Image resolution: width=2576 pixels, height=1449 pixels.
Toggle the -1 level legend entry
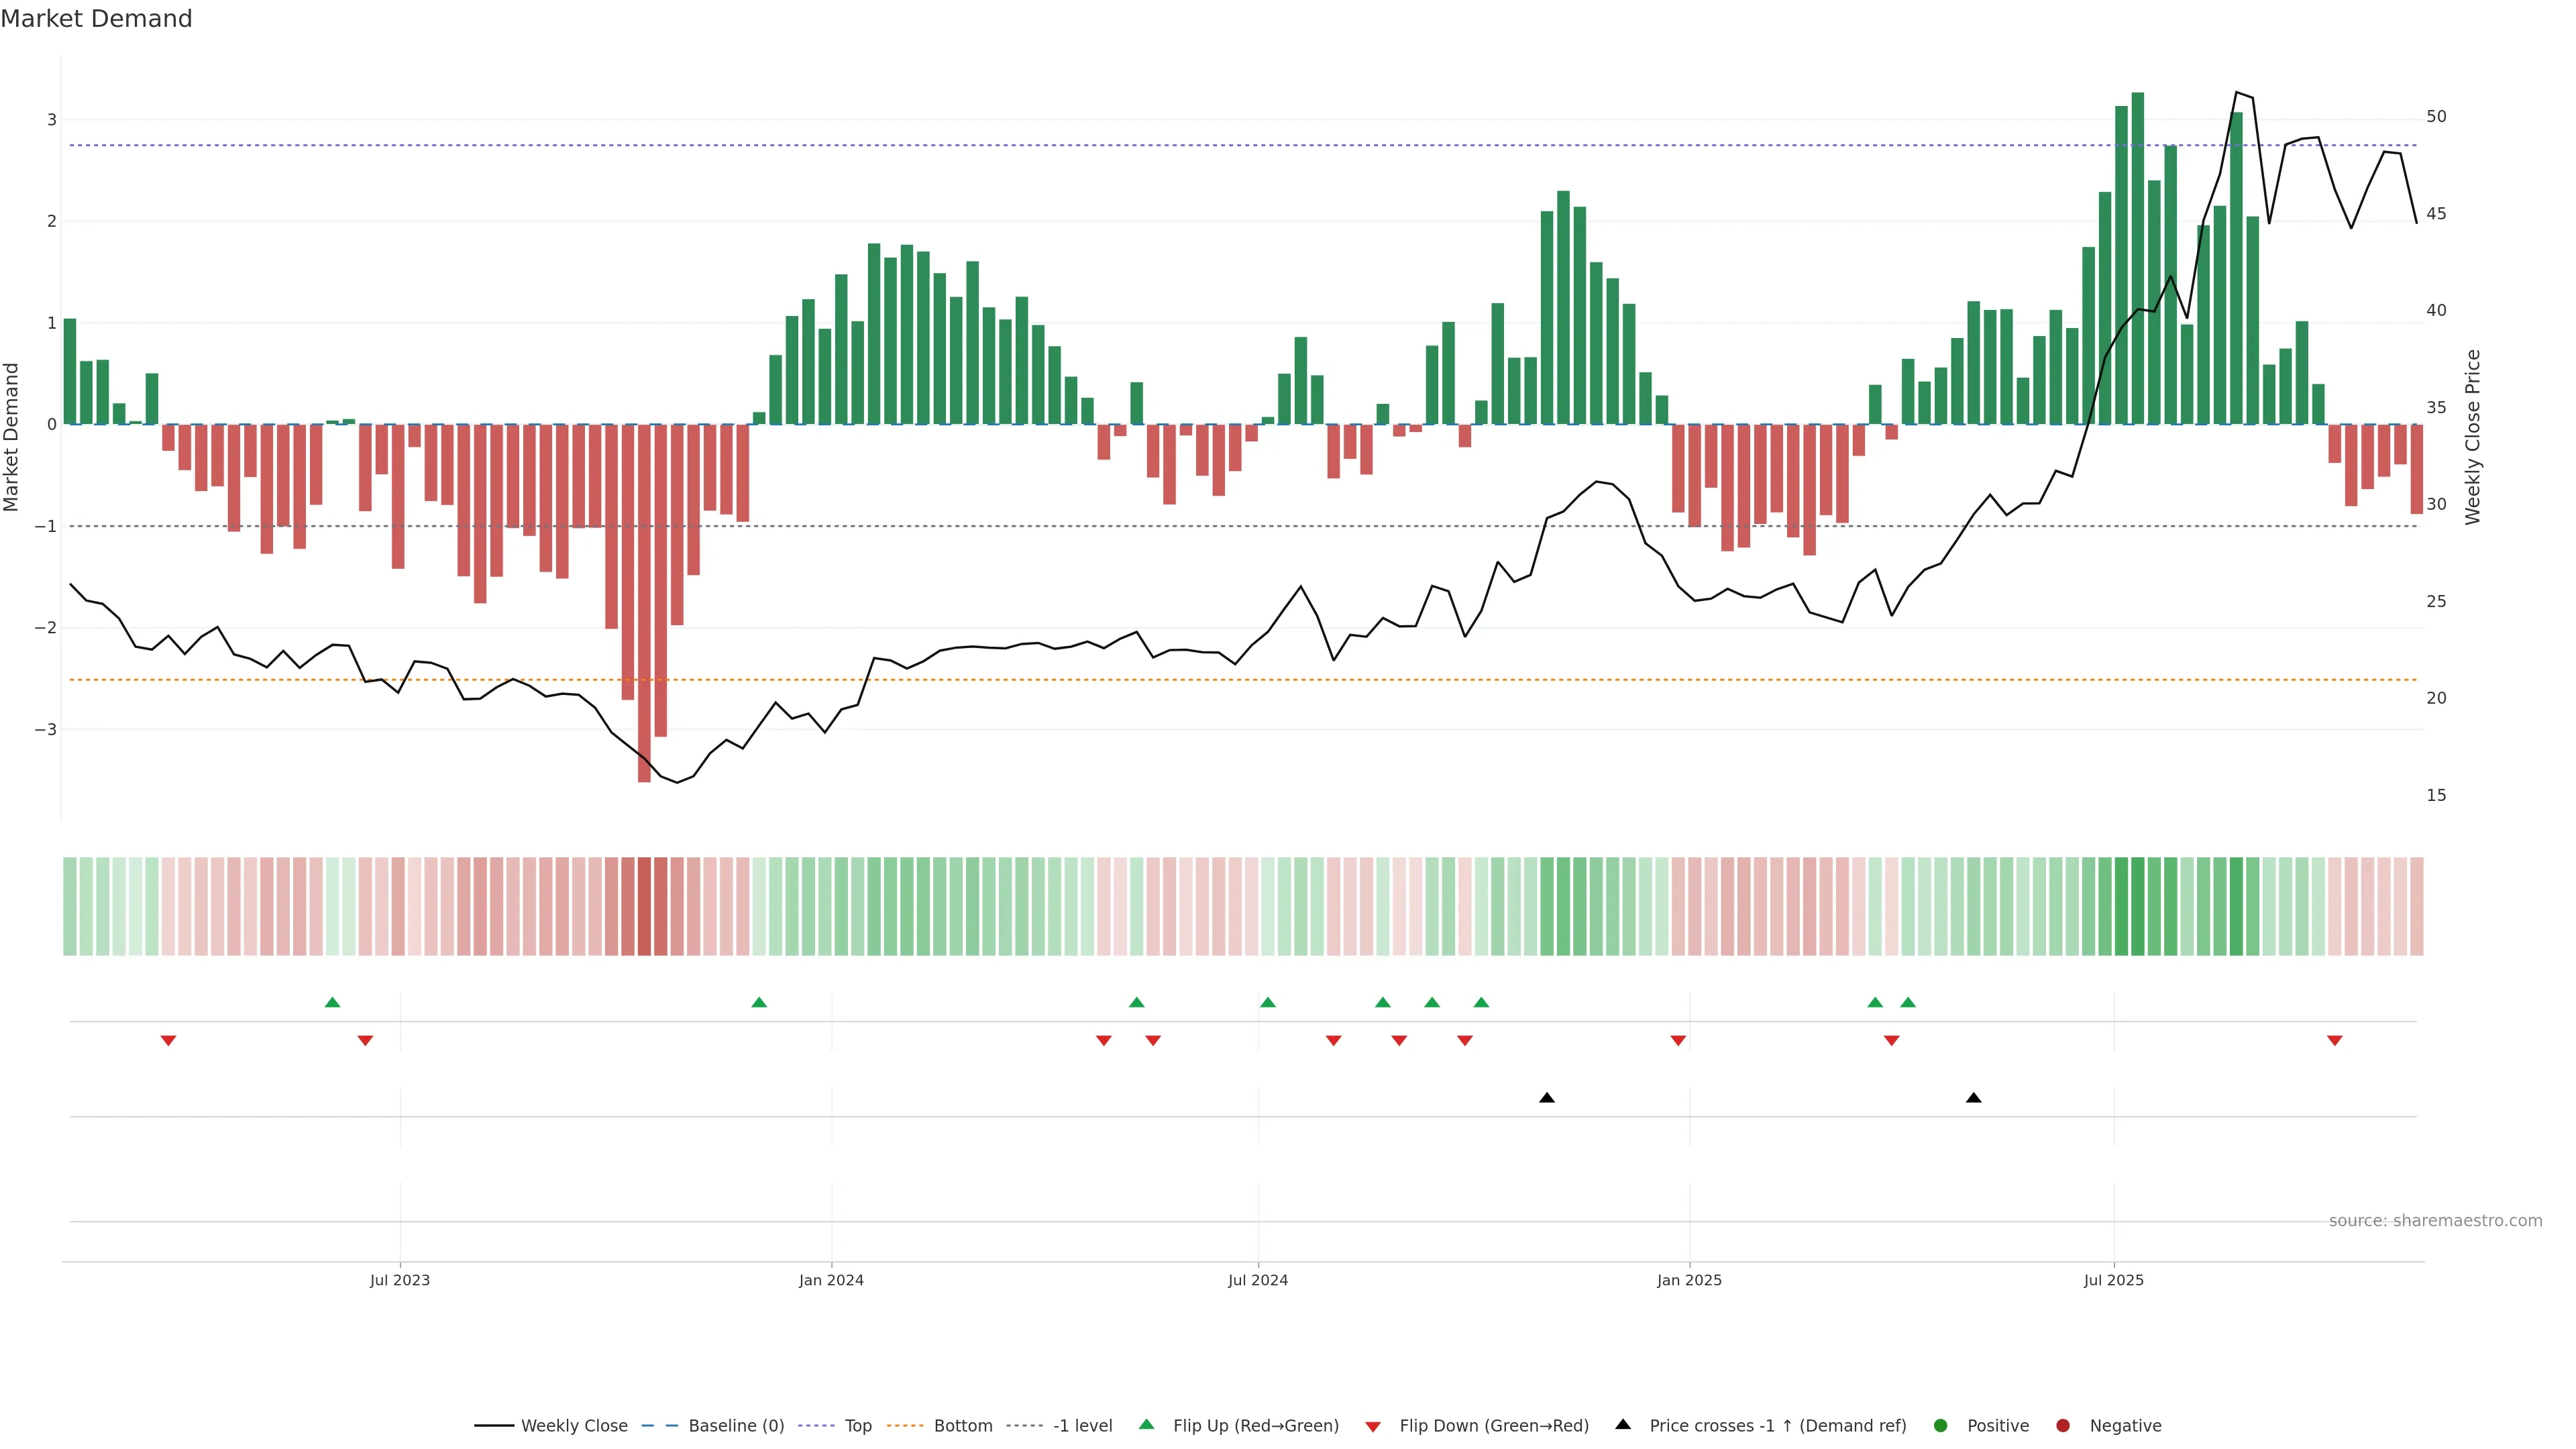(x=1082, y=1425)
